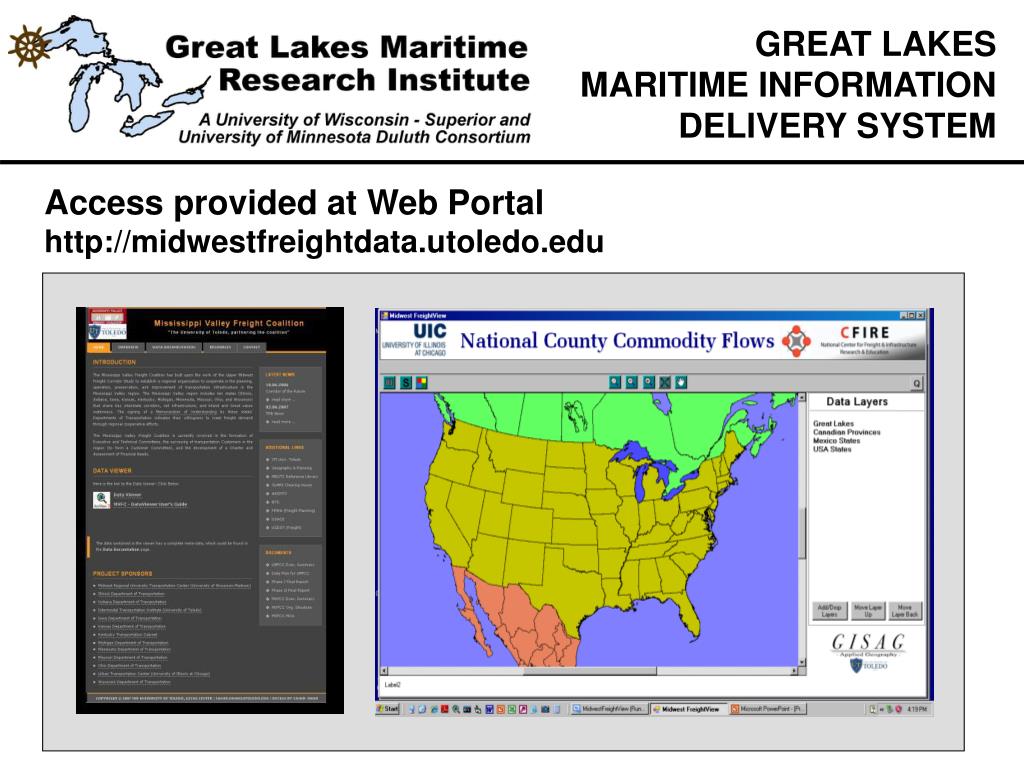Open the Contact tab on coalition site
This screenshot has width=1024, height=768.
point(251,347)
